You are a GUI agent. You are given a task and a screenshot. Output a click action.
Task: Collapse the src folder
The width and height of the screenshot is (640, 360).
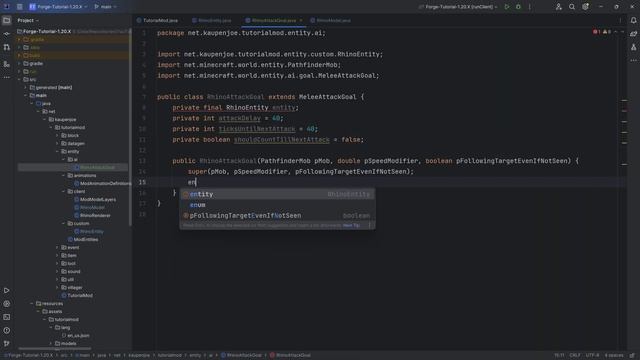[20, 80]
